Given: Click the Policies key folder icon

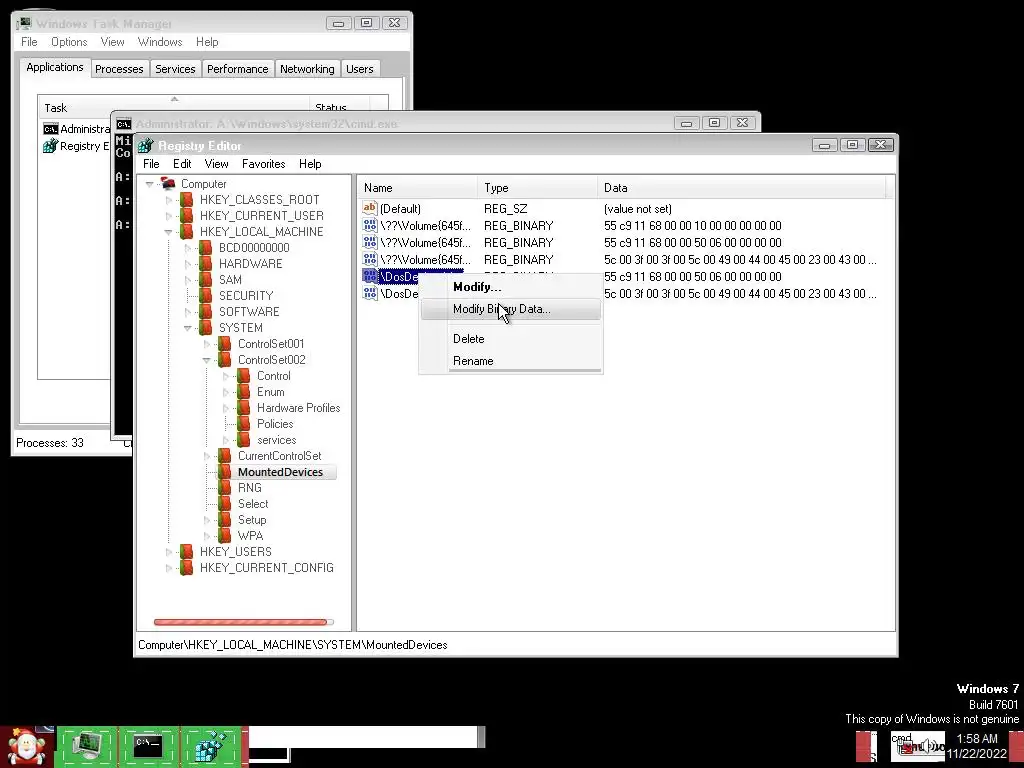Looking at the screenshot, I should pos(244,424).
